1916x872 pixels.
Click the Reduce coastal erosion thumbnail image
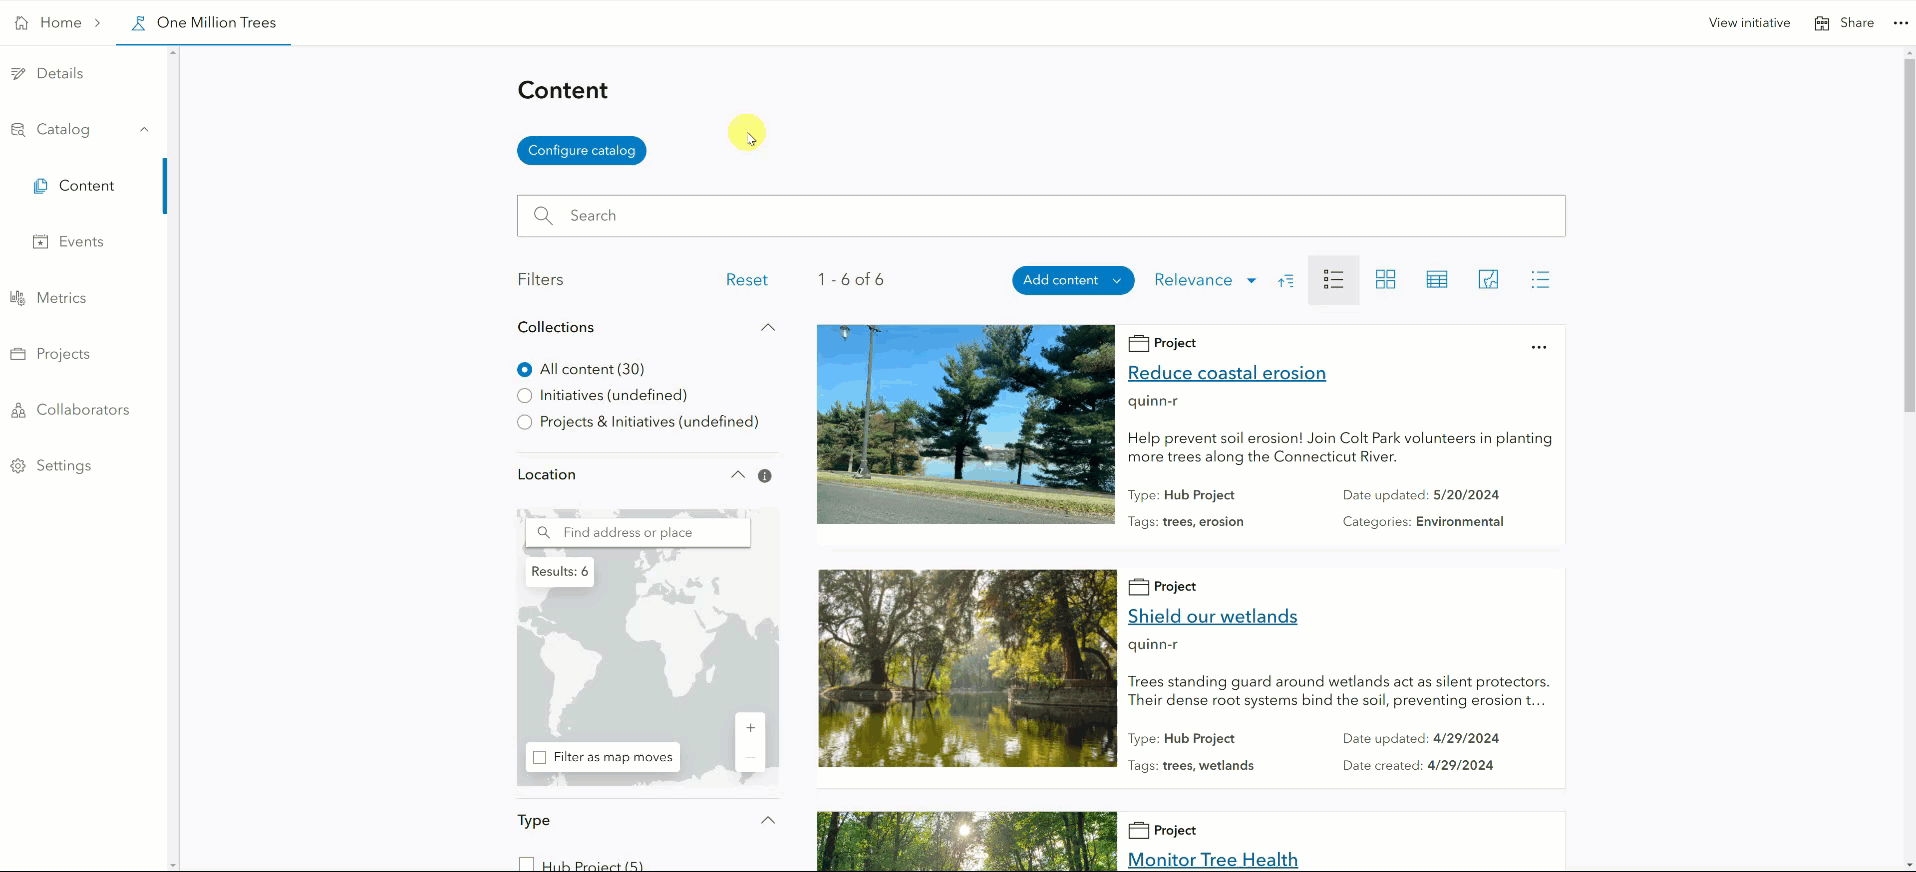coord(966,424)
